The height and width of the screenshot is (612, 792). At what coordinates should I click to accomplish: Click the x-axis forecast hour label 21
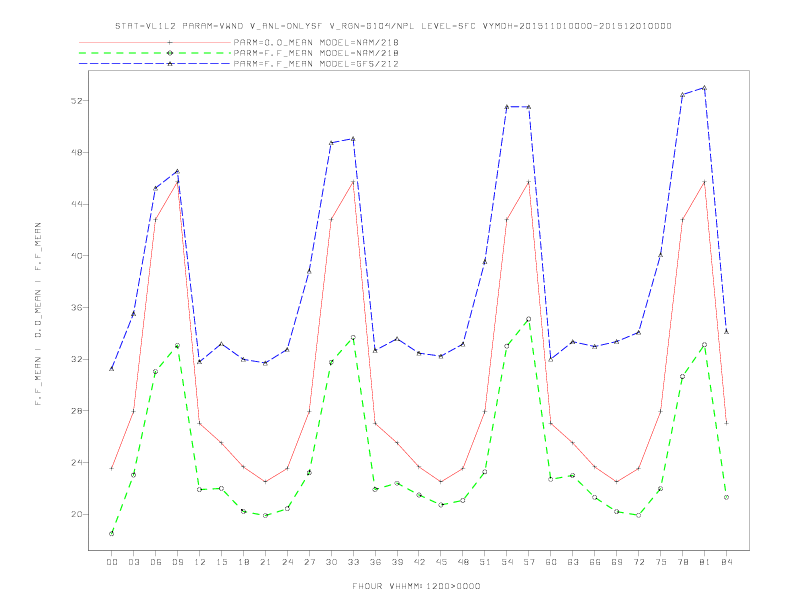(x=265, y=562)
